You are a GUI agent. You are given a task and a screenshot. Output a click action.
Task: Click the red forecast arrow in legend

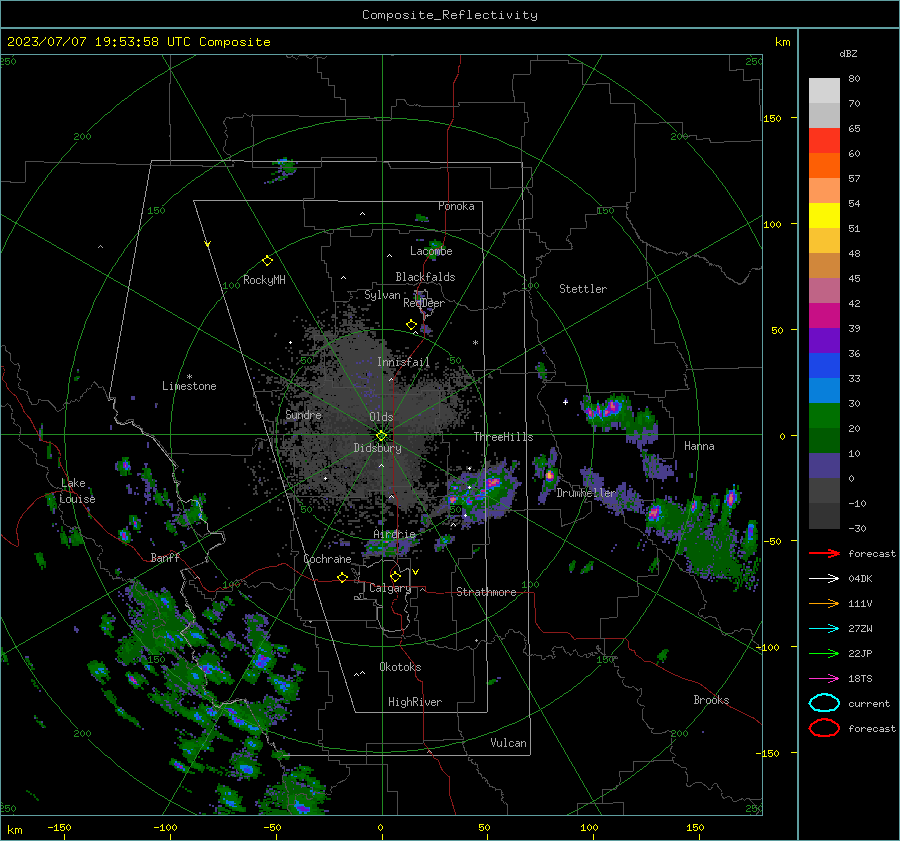(824, 553)
